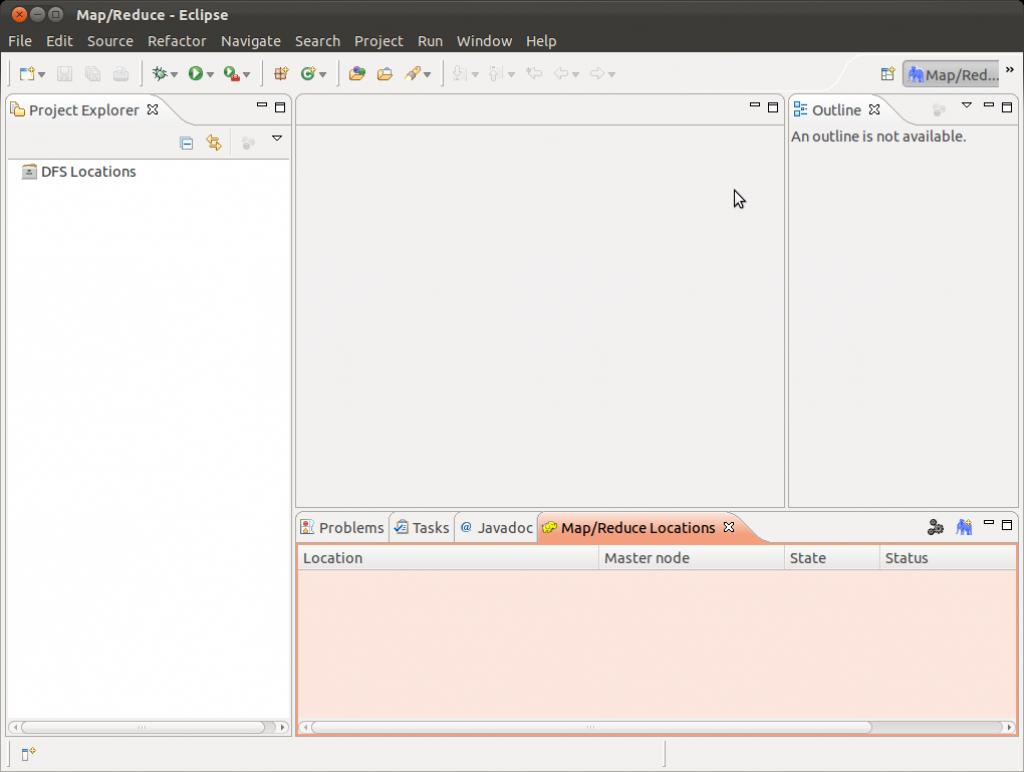Screen dimensions: 1024x772
Task: Open the Outline view menu triangle
Action: pos(967,105)
